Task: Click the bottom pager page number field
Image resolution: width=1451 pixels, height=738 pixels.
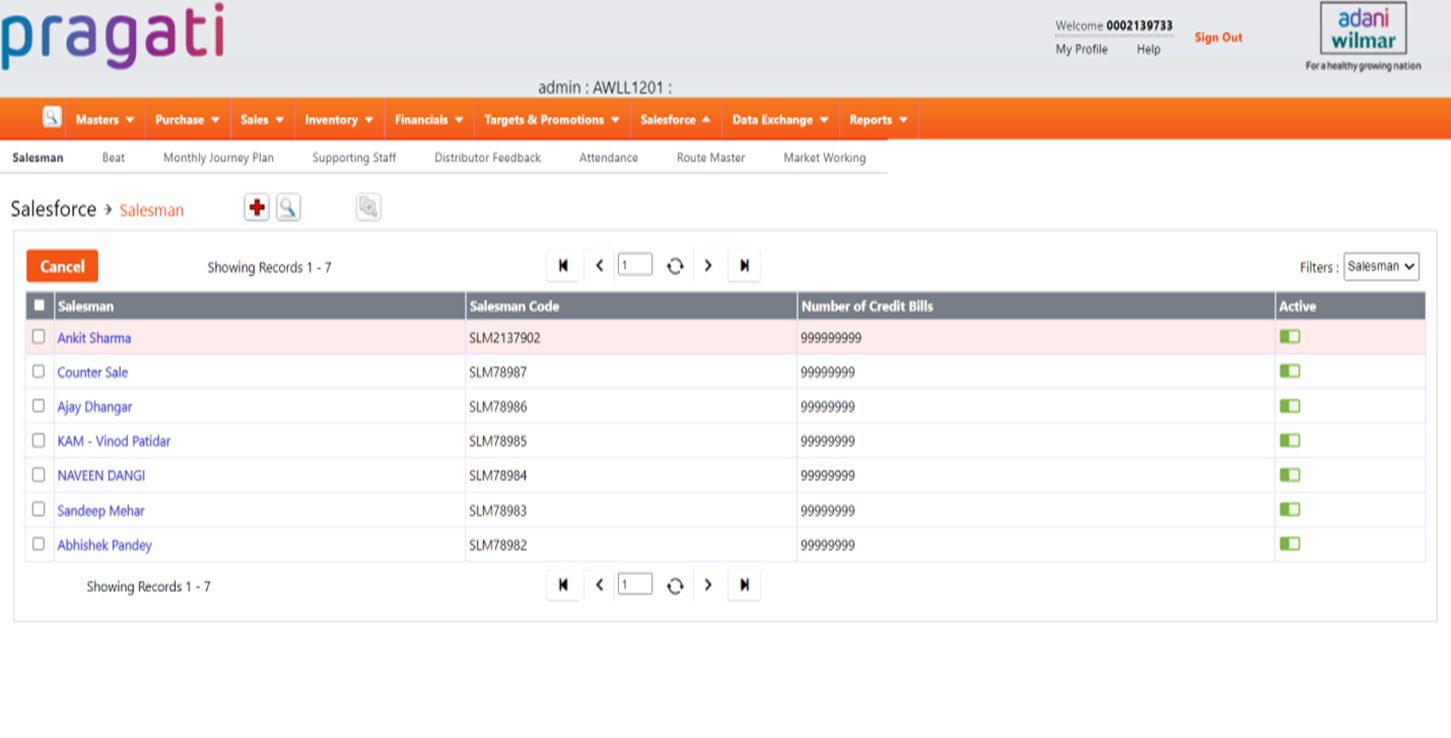Action: [635, 584]
